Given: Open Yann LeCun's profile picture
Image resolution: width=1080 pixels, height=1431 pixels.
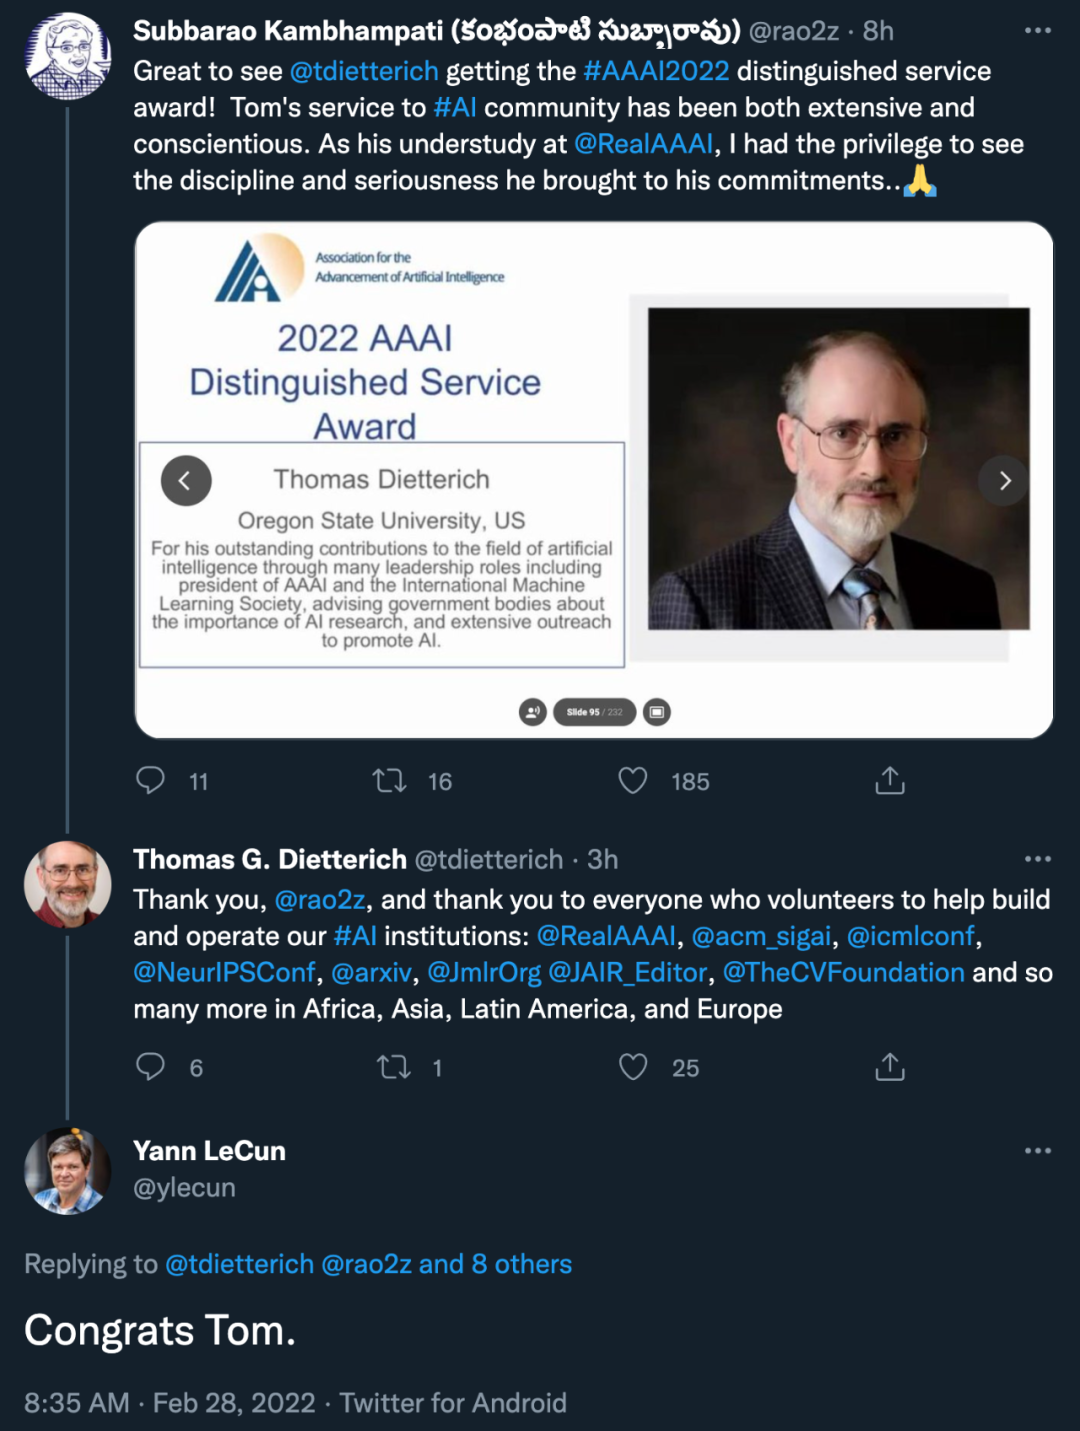Looking at the screenshot, I should [x=68, y=1171].
